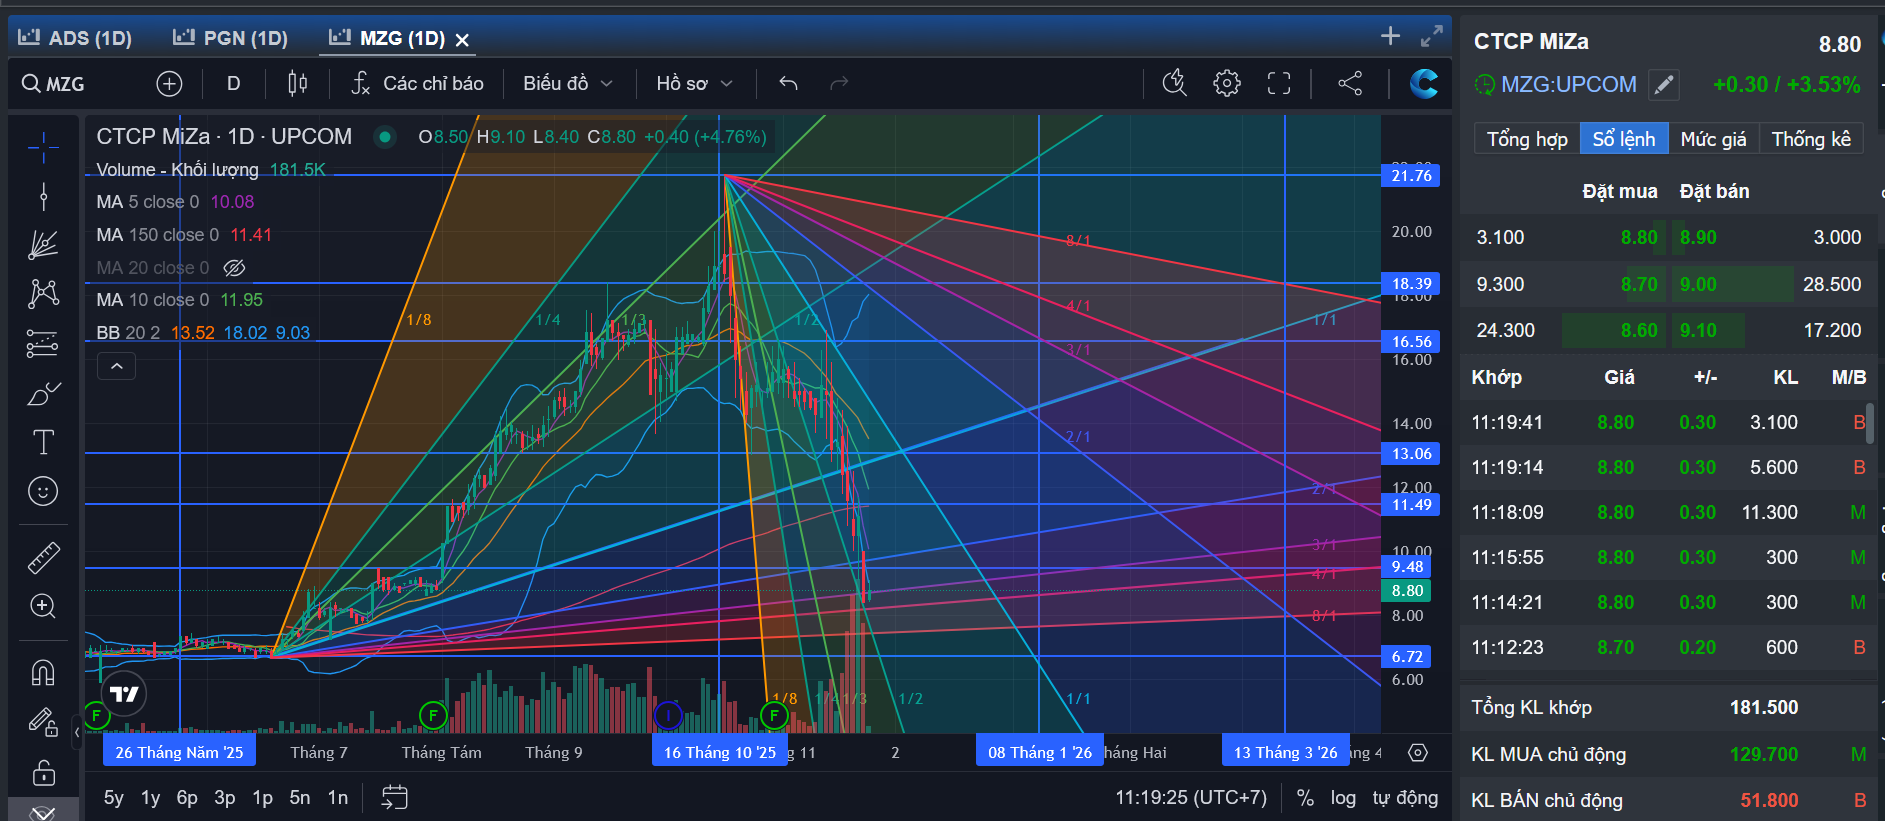Screen dimensions: 1885x821
Task: Redo the chart action
Action: coord(839,84)
